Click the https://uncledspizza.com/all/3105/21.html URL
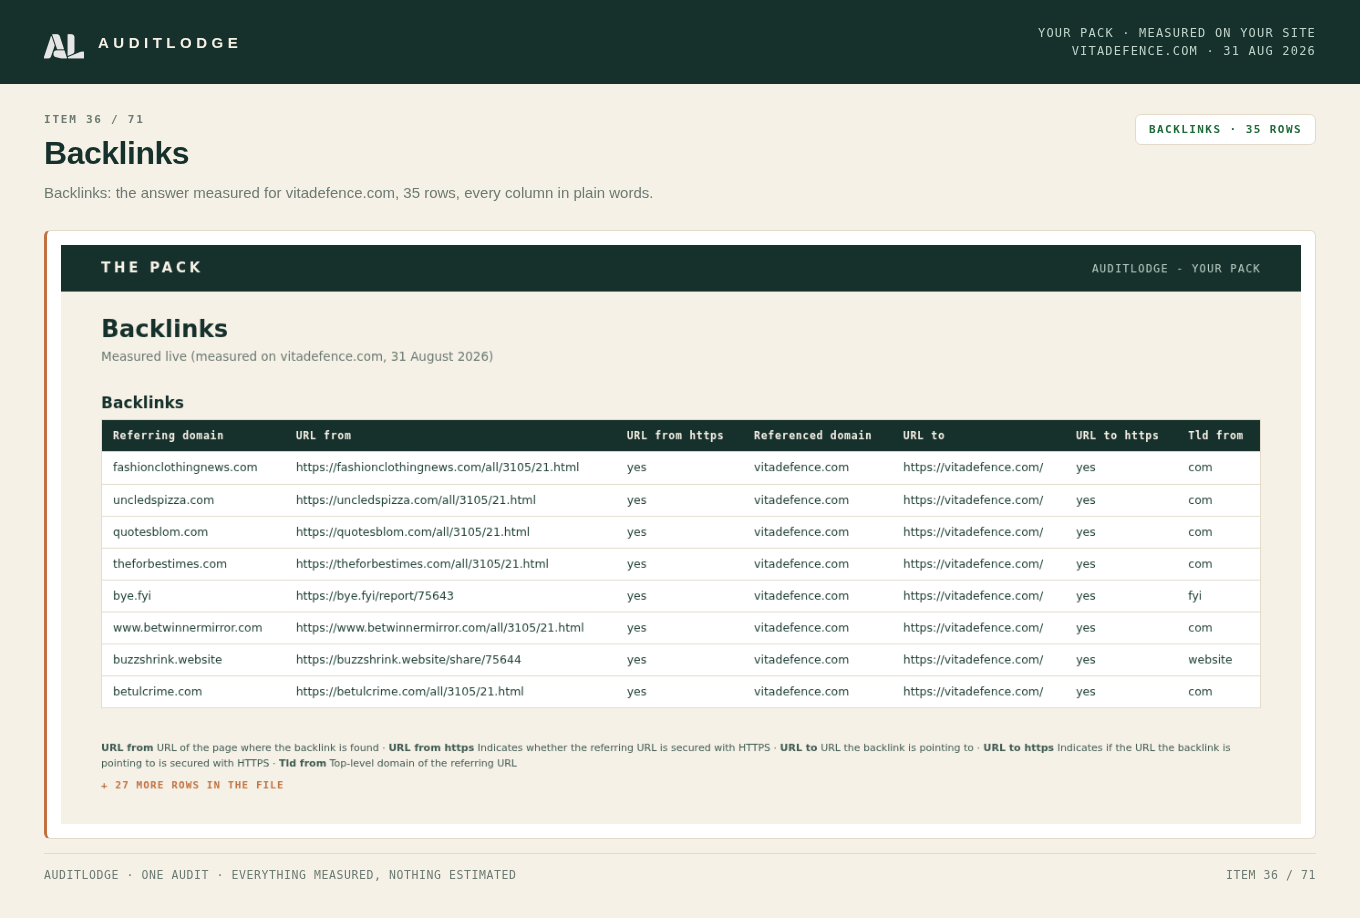1360x918 pixels. point(416,500)
